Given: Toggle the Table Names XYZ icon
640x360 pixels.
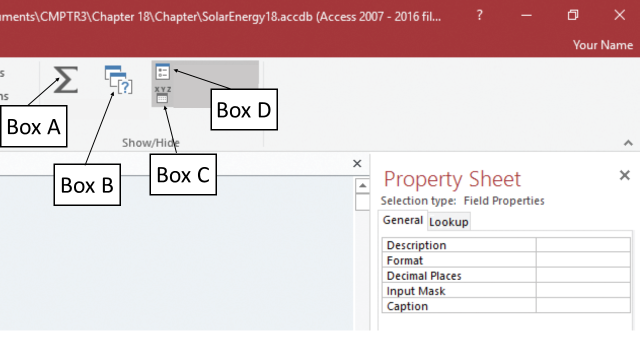Looking at the screenshot, I should point(162,95).
